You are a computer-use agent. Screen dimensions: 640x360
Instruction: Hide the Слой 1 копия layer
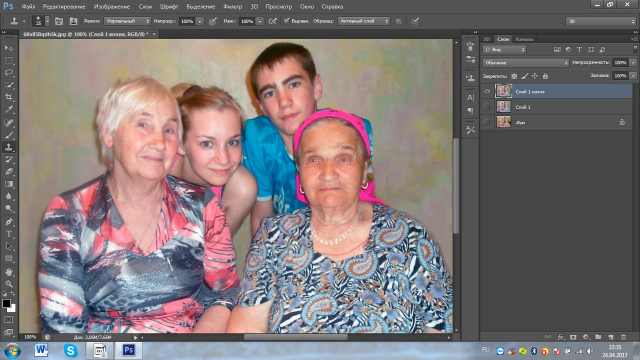487,91
